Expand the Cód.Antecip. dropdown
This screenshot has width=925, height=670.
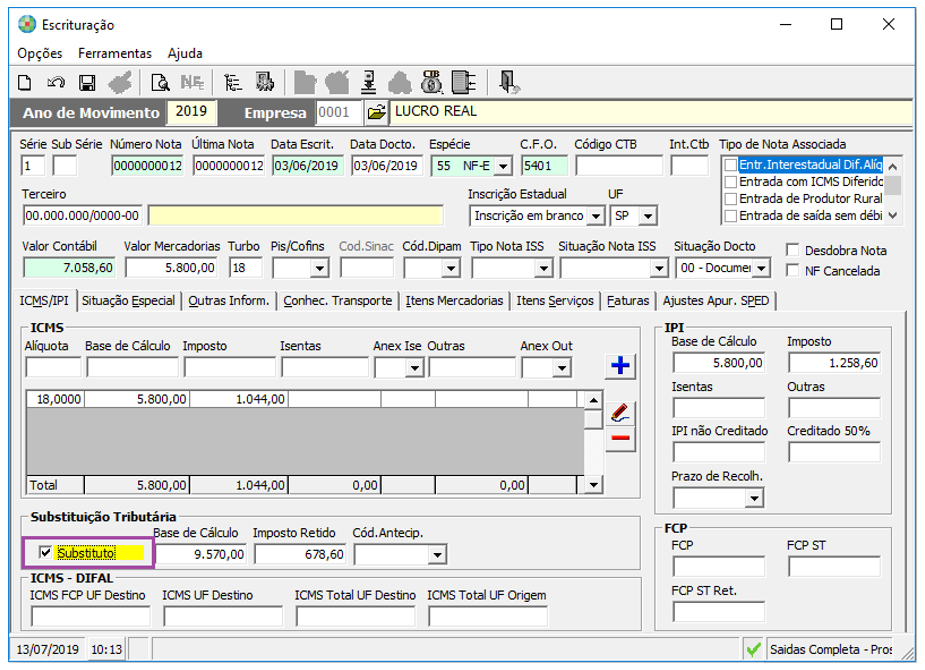click(x=436, y=554)
